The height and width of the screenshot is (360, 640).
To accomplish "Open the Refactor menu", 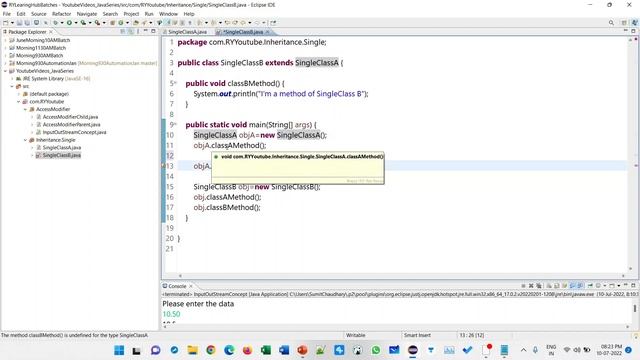I will (61, 14).
